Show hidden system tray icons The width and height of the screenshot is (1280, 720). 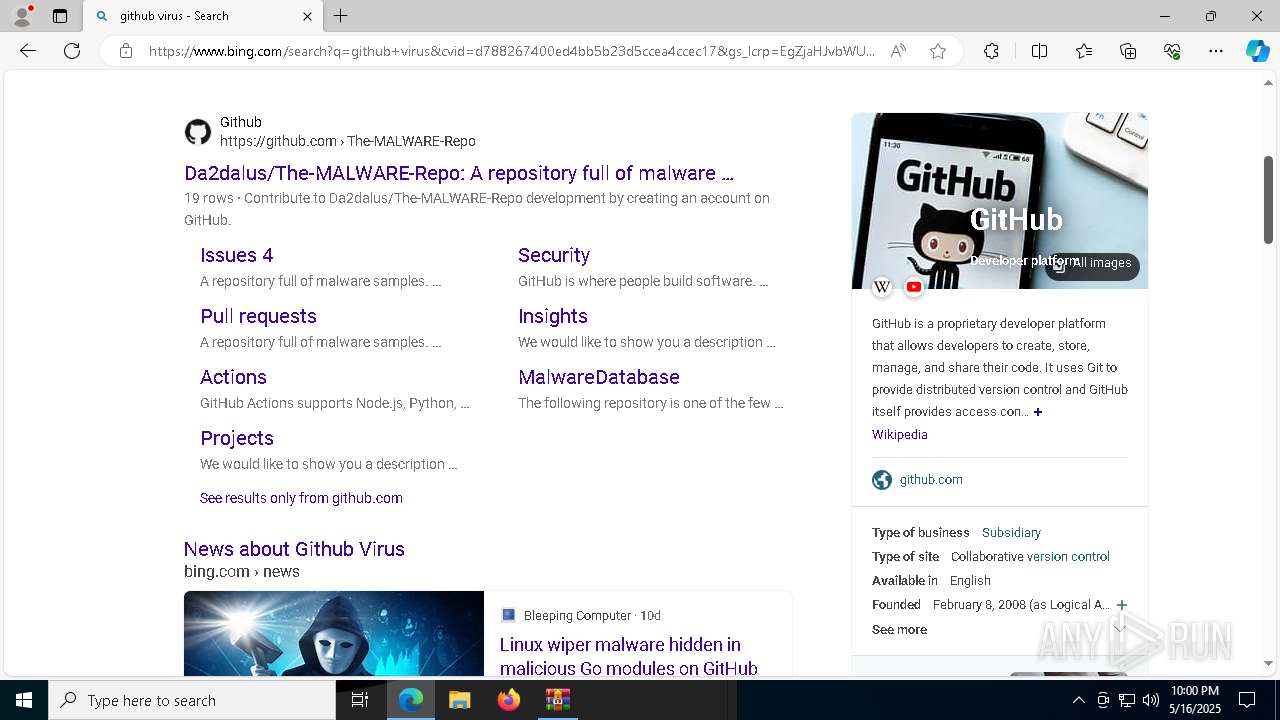tap(1078, 700)
